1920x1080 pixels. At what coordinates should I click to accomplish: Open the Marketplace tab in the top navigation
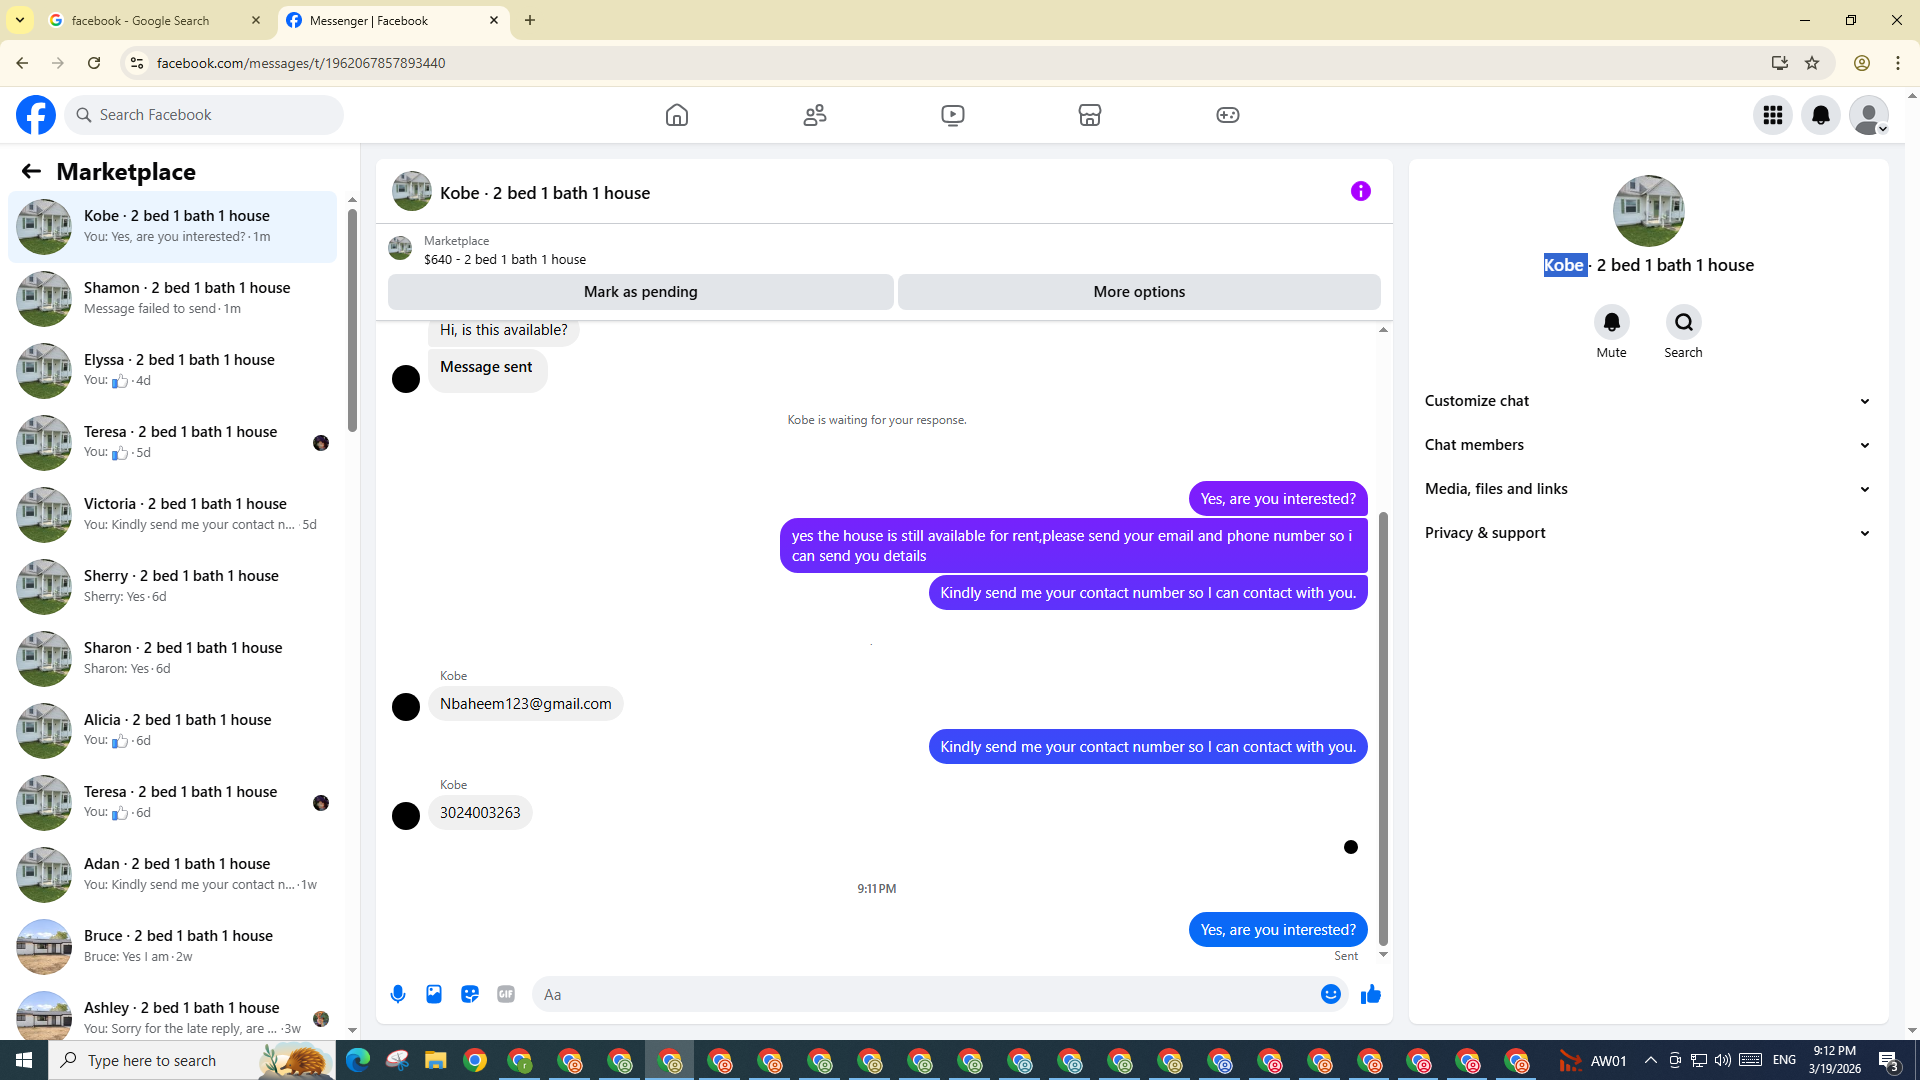tap(1089, 115)
